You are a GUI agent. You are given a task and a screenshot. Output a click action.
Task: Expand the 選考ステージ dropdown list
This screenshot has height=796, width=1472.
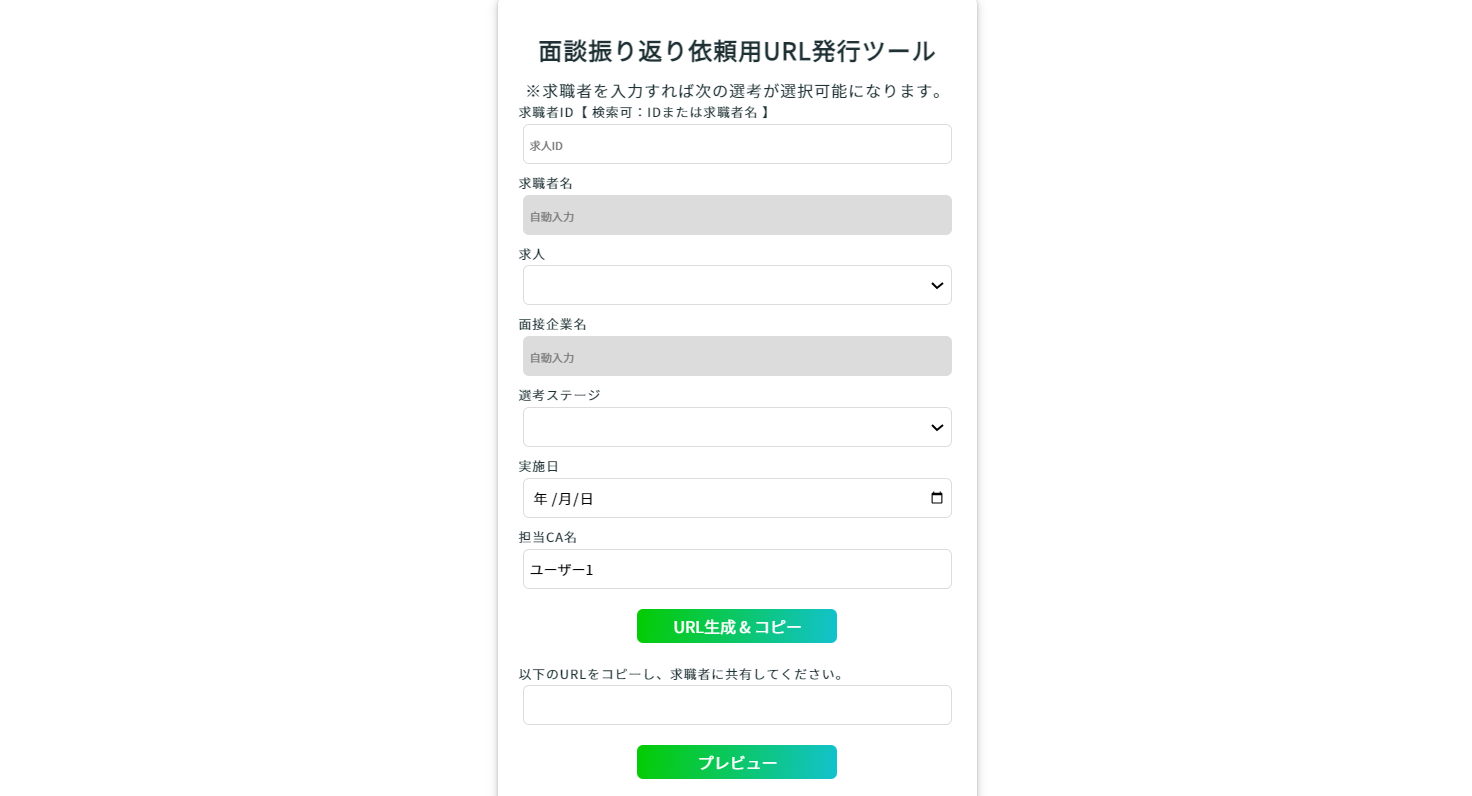click(x=737, y=427)
